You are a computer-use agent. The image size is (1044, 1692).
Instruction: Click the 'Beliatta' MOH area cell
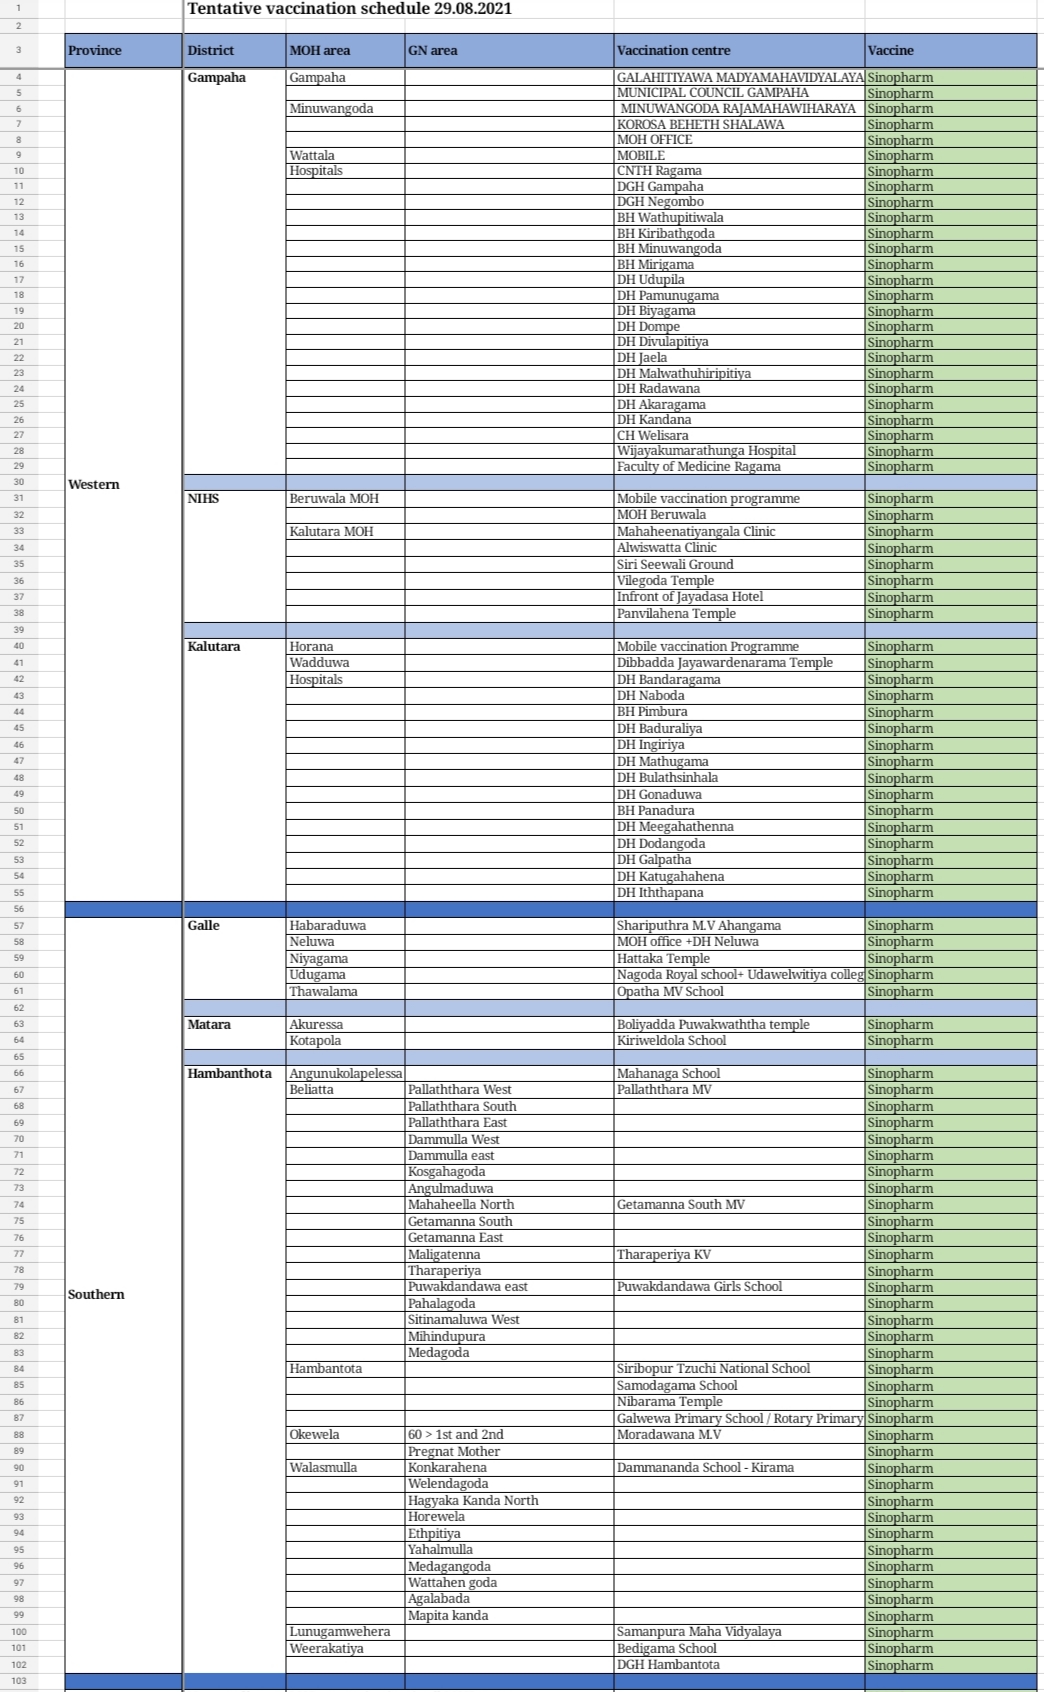pos(345,1090)
